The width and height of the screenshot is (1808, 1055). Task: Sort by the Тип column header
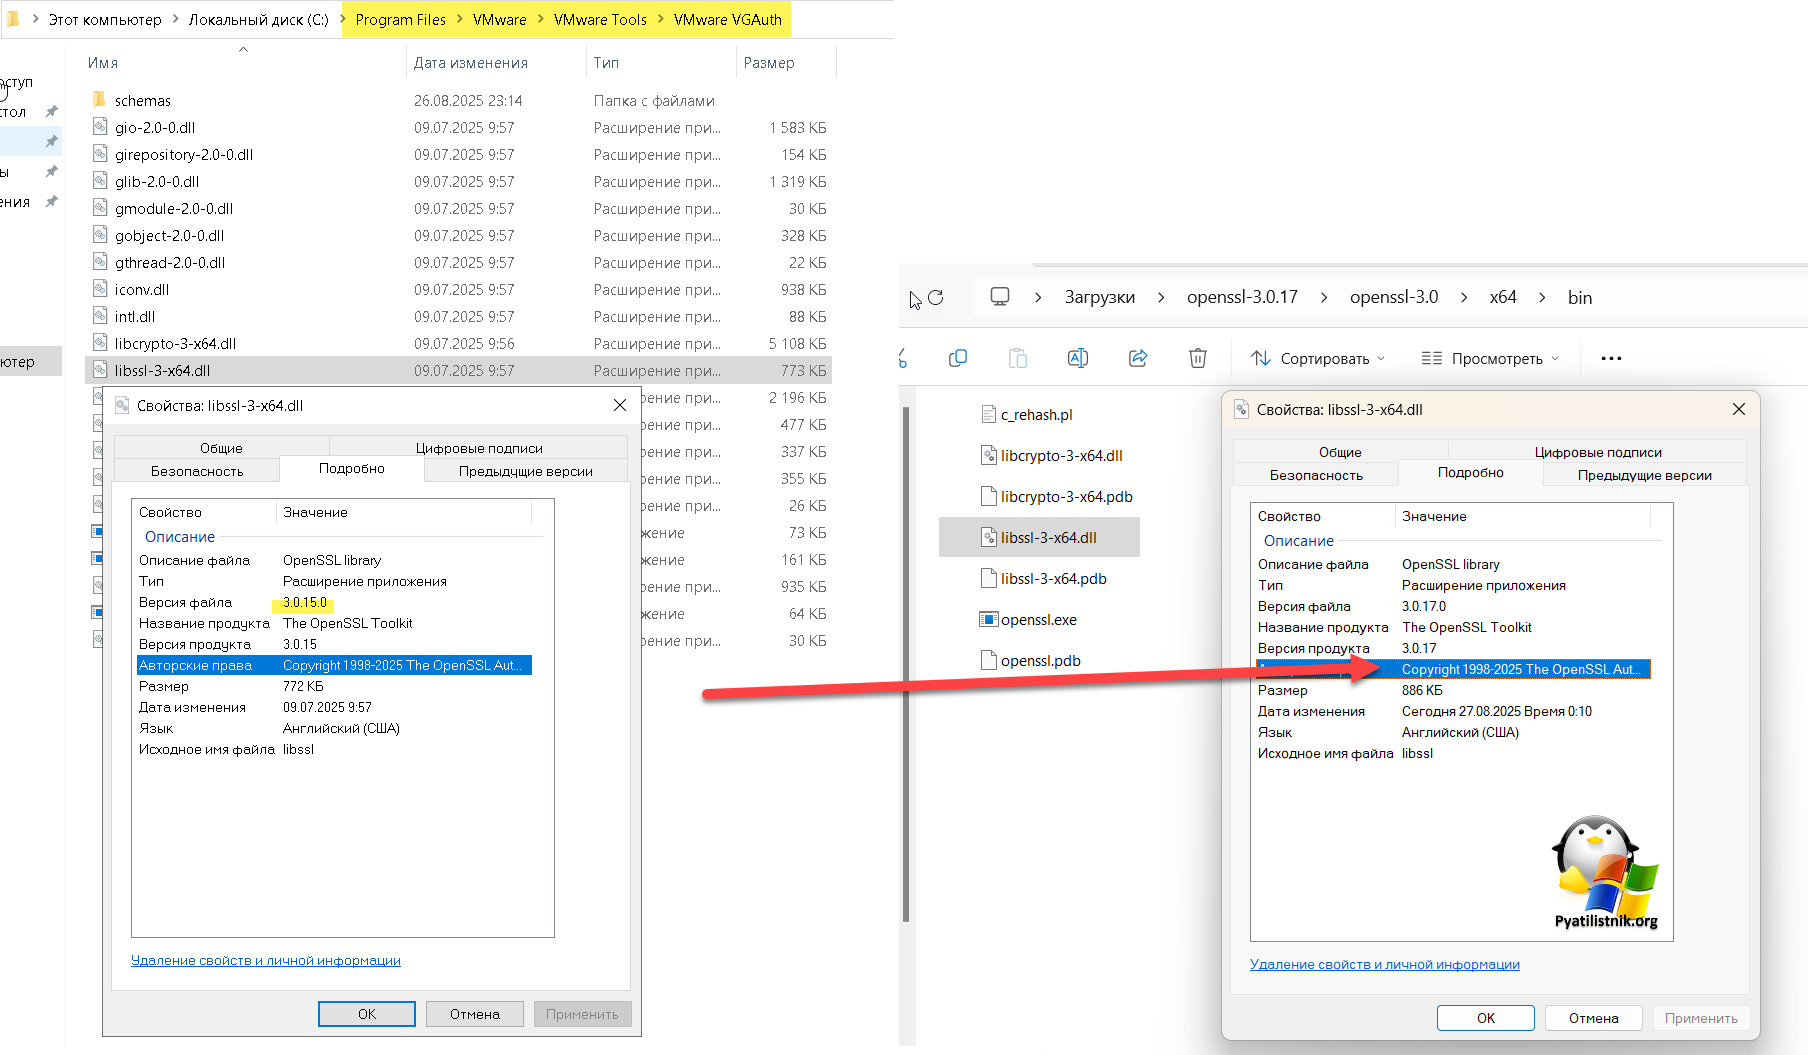click(606, 62)
